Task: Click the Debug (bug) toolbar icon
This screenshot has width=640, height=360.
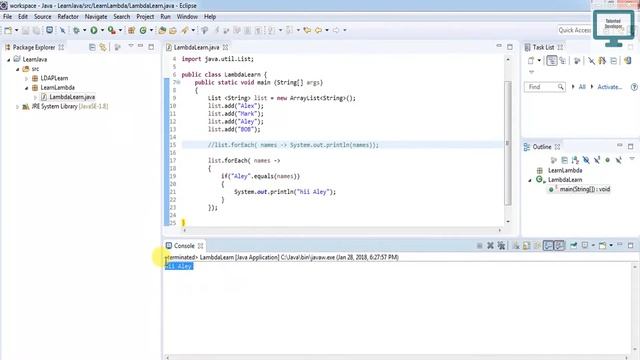Action: (x=76, y=30)
